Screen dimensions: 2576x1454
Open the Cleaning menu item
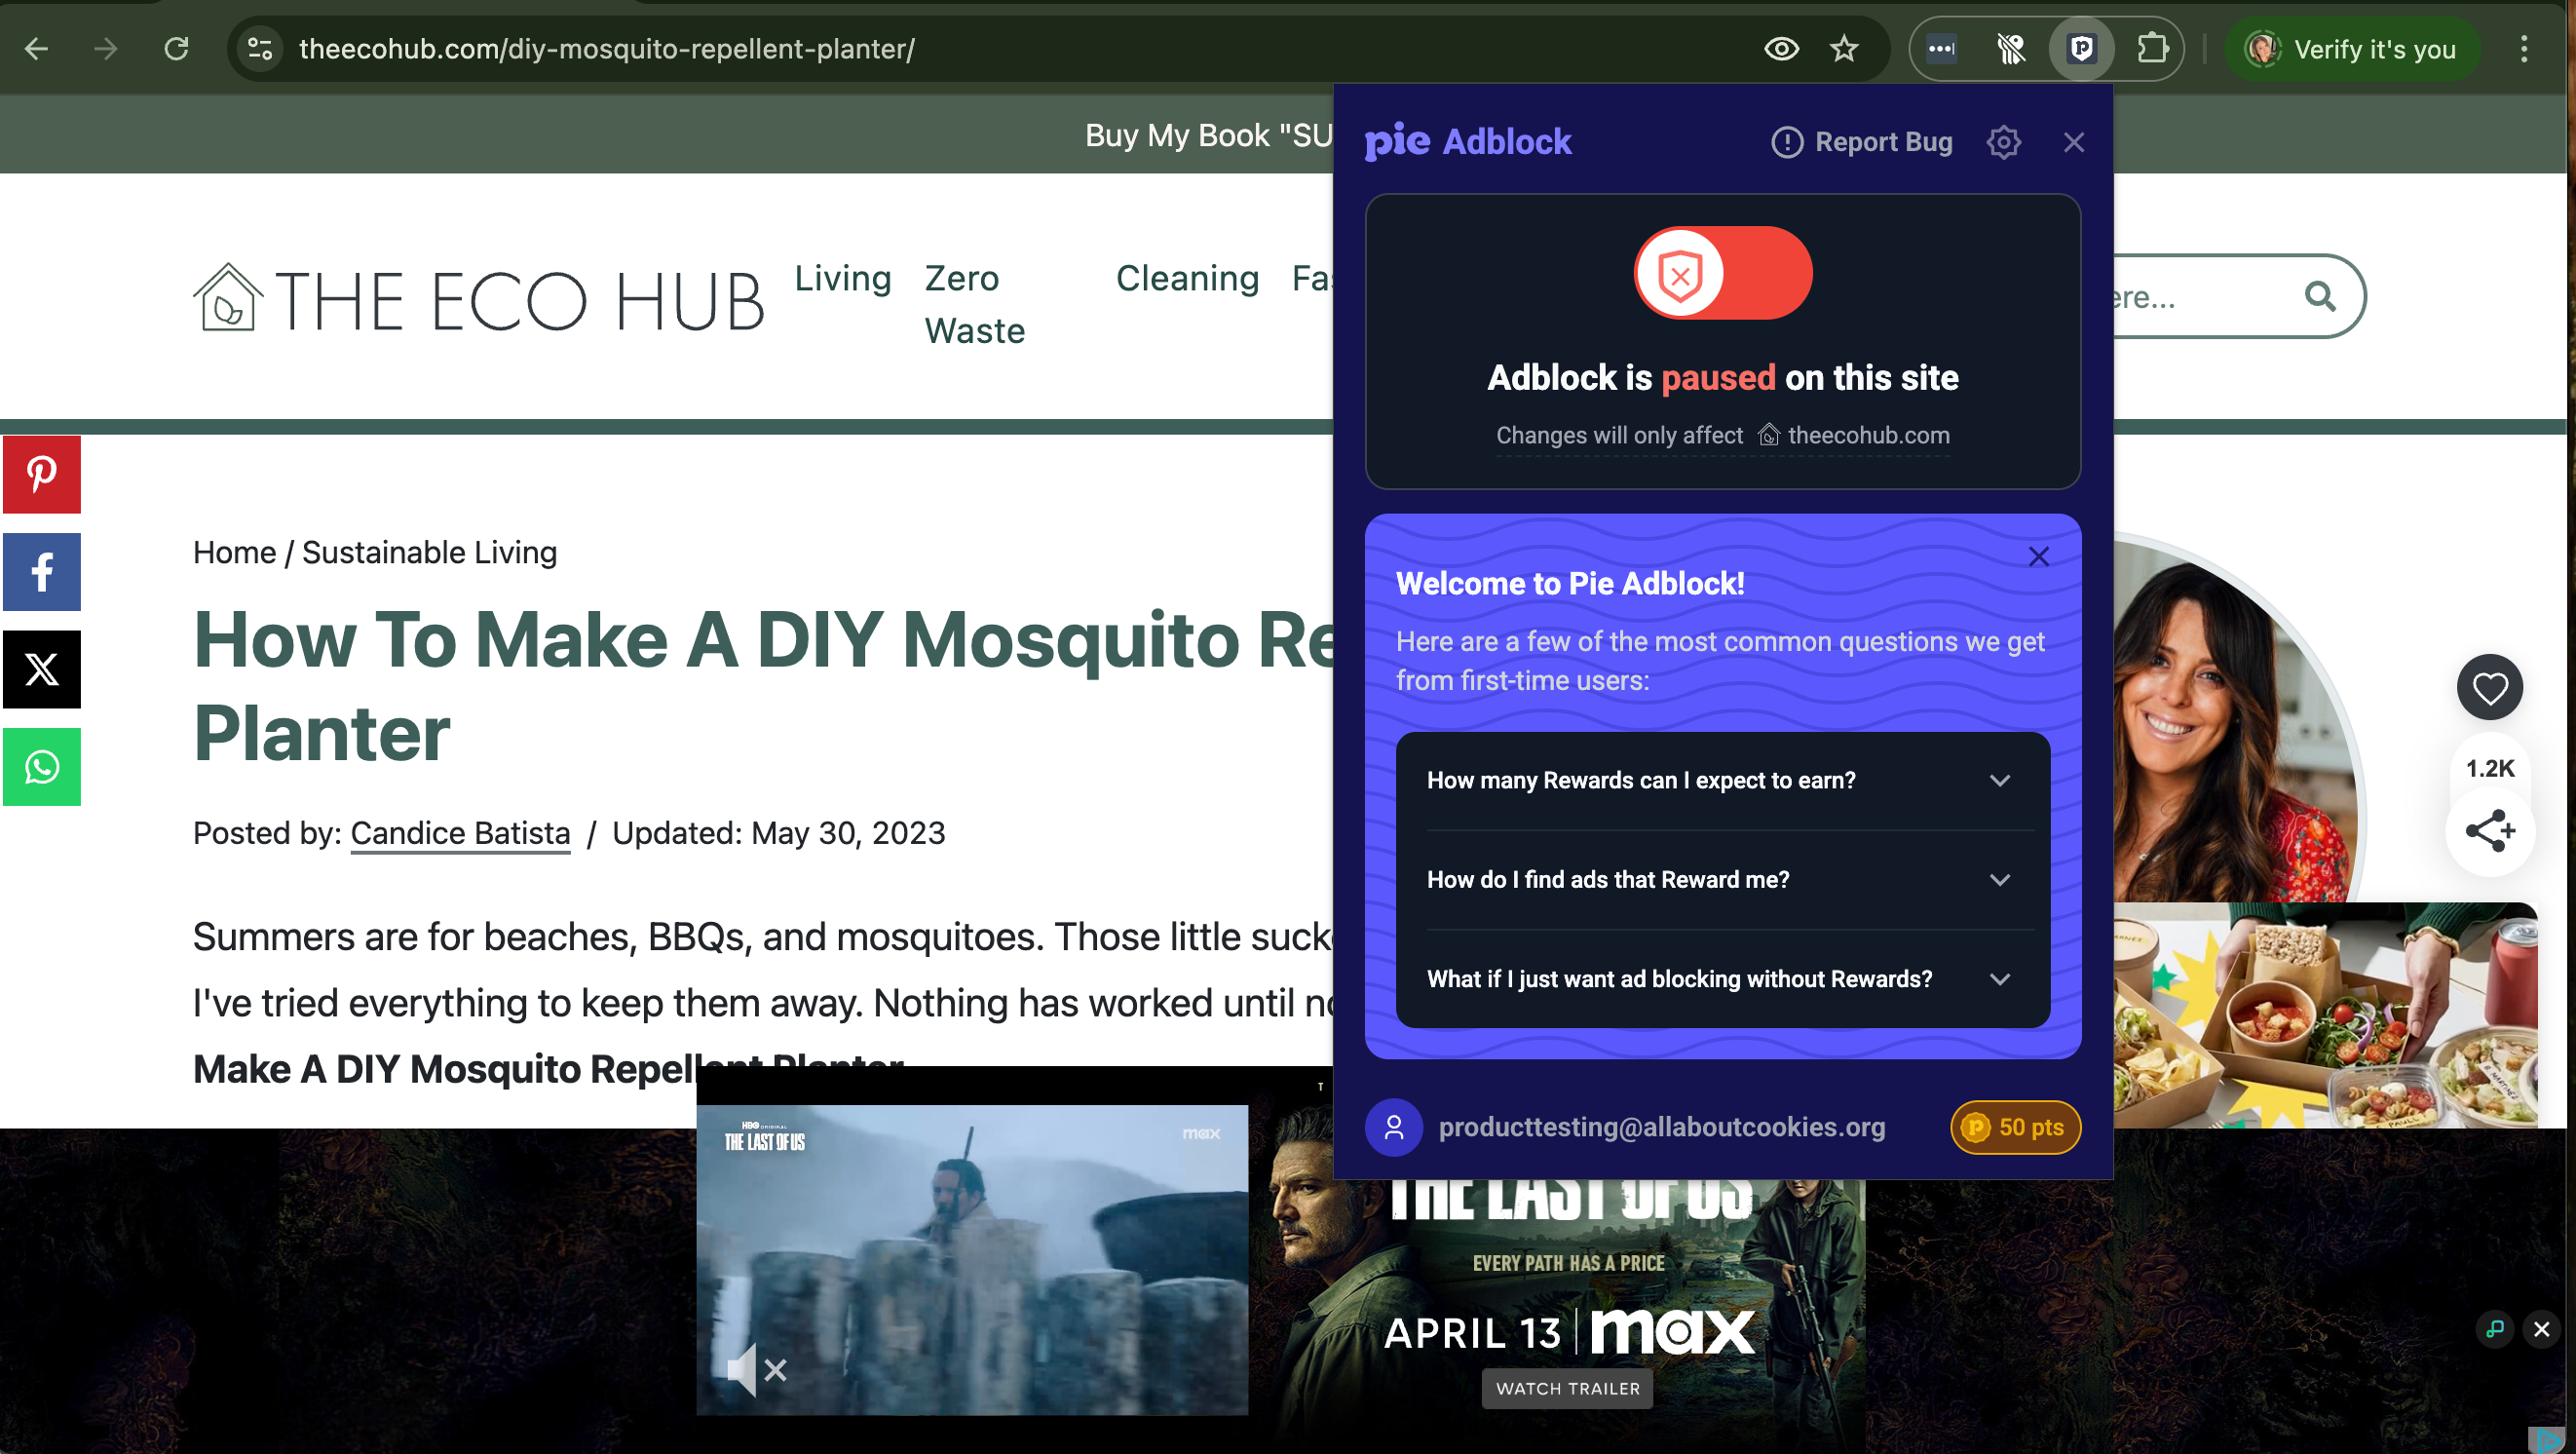(x=1187, y=278)
